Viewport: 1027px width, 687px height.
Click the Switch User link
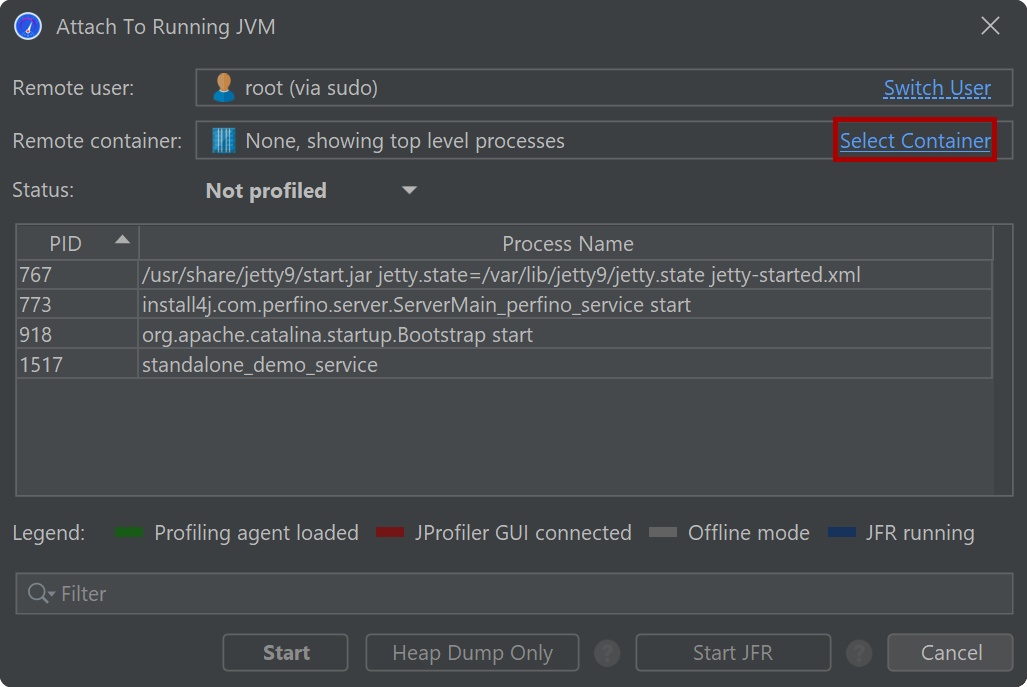coord(937,88)
